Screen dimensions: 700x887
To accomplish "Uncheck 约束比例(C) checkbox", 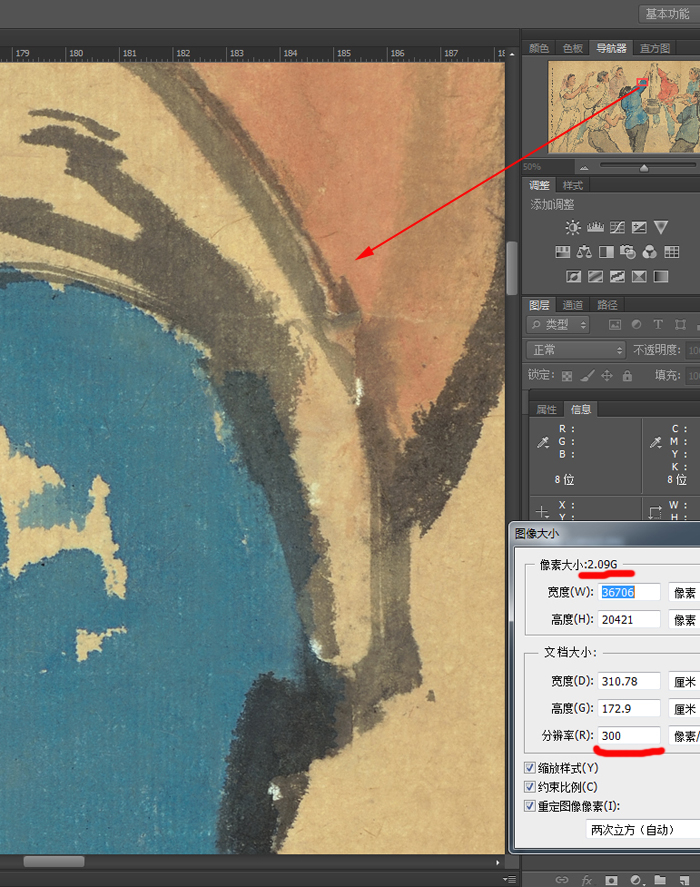I will click(530, 787).
